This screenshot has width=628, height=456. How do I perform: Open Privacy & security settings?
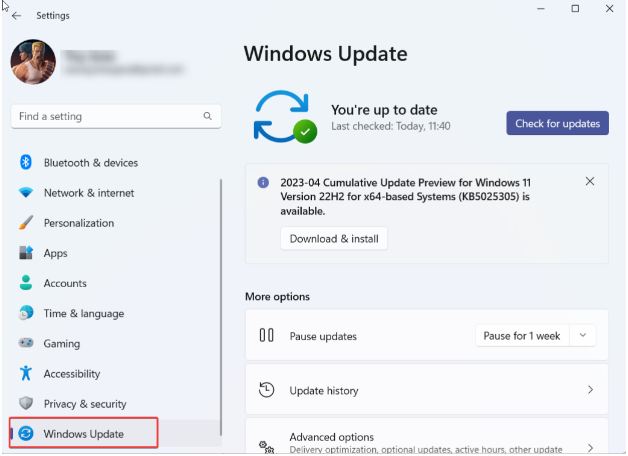(x=85, y=404)
